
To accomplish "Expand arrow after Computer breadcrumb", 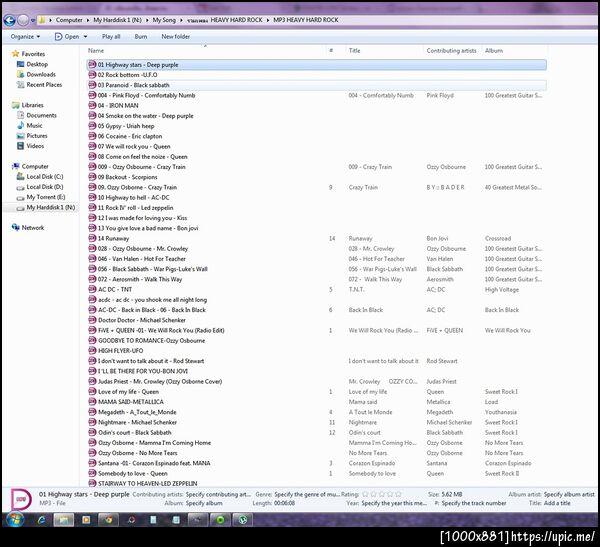I will 88,20.
